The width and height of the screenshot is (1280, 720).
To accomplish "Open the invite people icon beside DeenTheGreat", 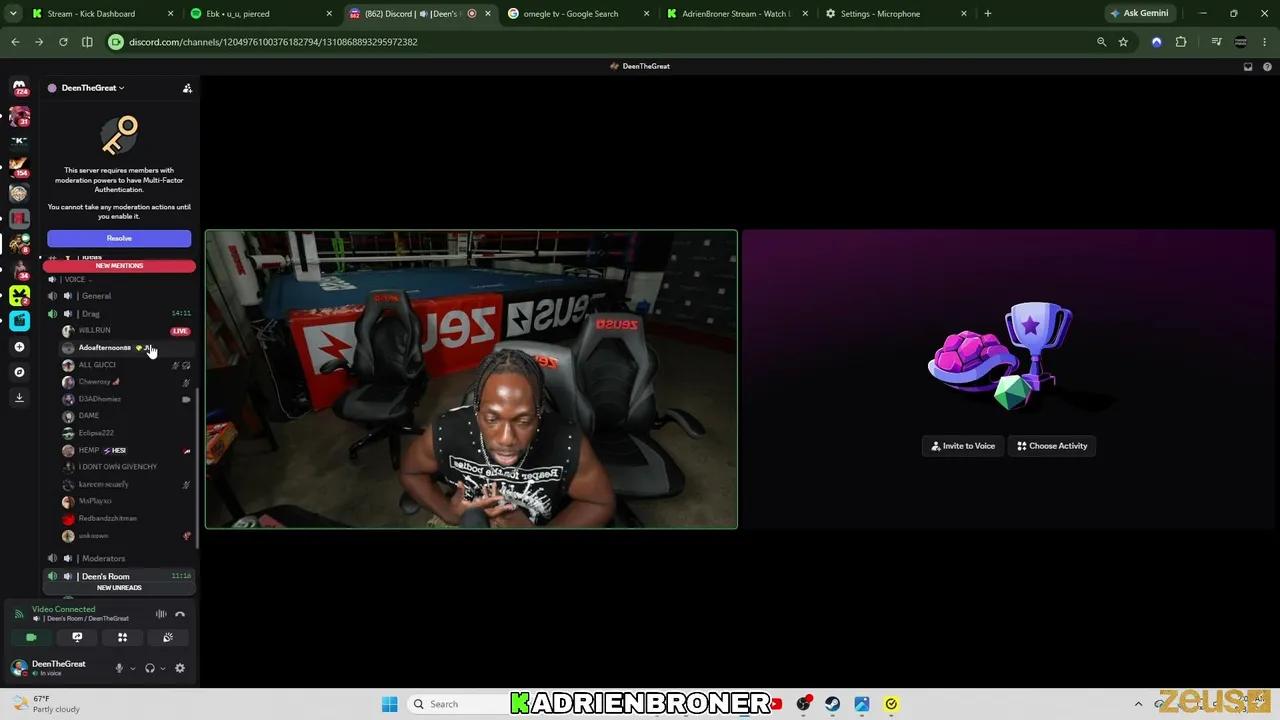I will coord(187,88).
